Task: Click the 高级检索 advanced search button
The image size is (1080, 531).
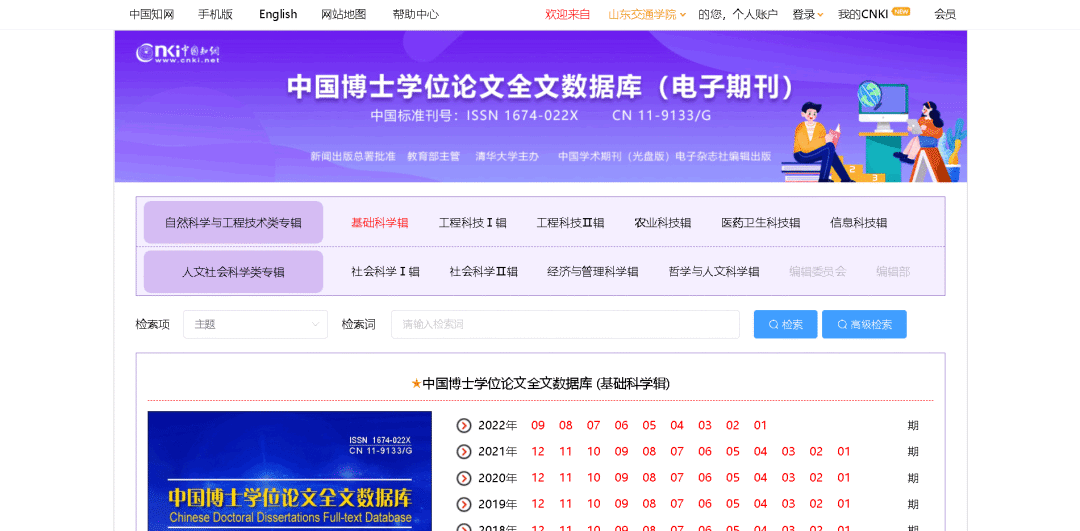Action: coord(864,324)
